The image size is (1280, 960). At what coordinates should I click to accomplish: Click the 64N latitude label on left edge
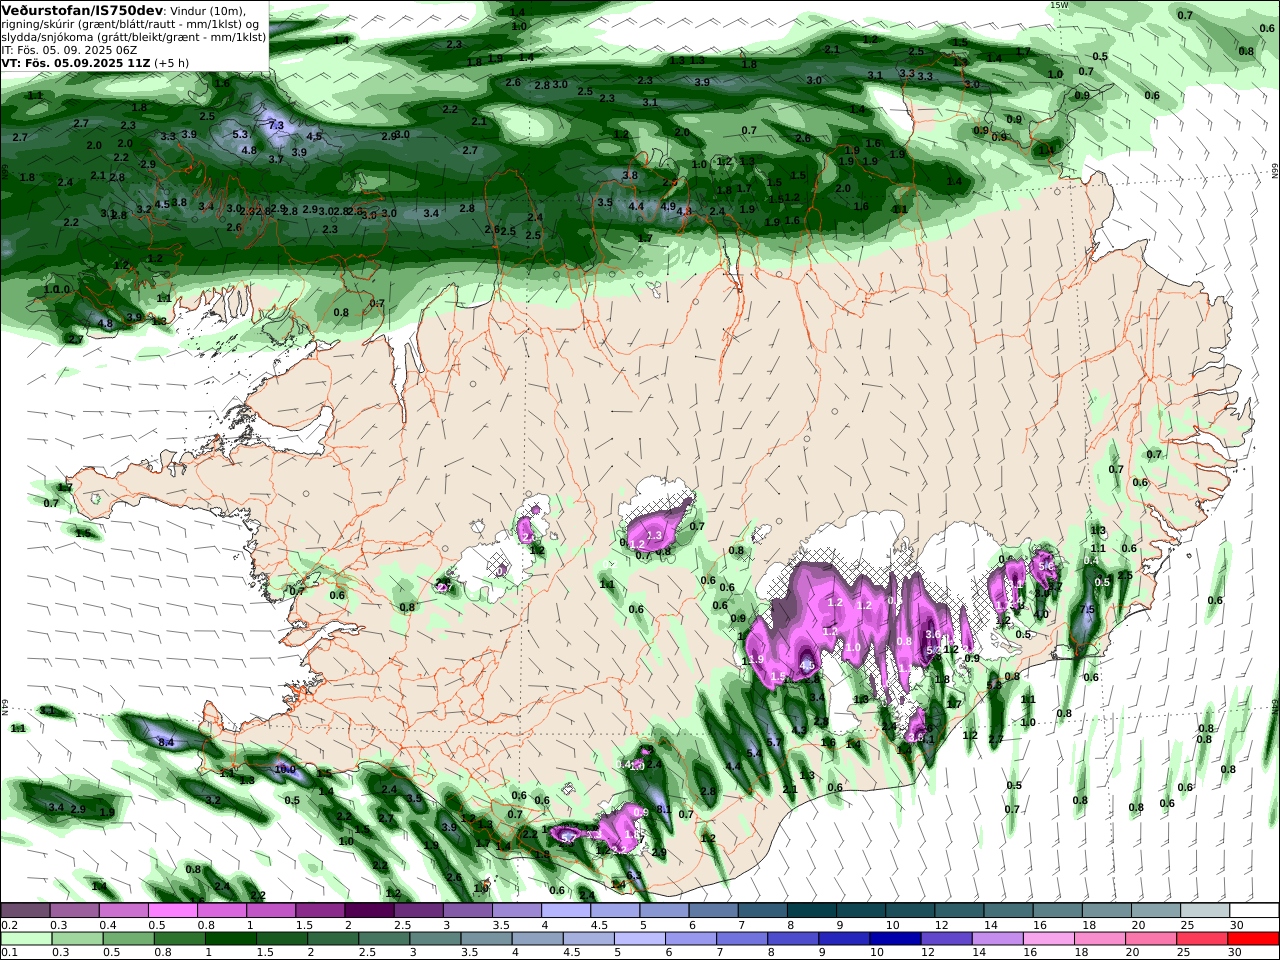[x=5, y=707]
